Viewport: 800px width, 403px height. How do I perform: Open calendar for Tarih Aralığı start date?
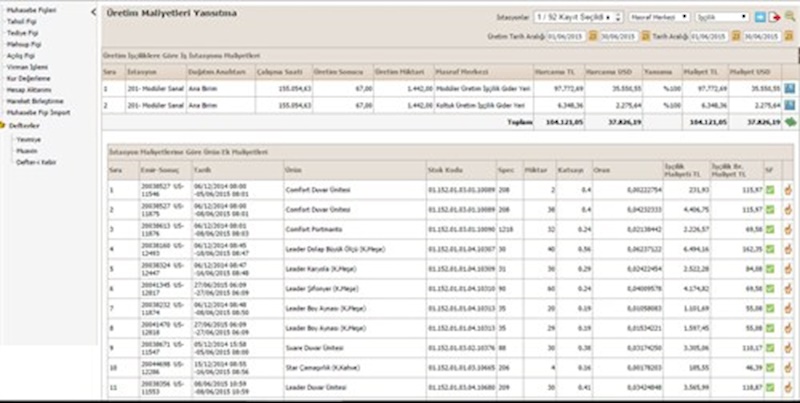736,37
